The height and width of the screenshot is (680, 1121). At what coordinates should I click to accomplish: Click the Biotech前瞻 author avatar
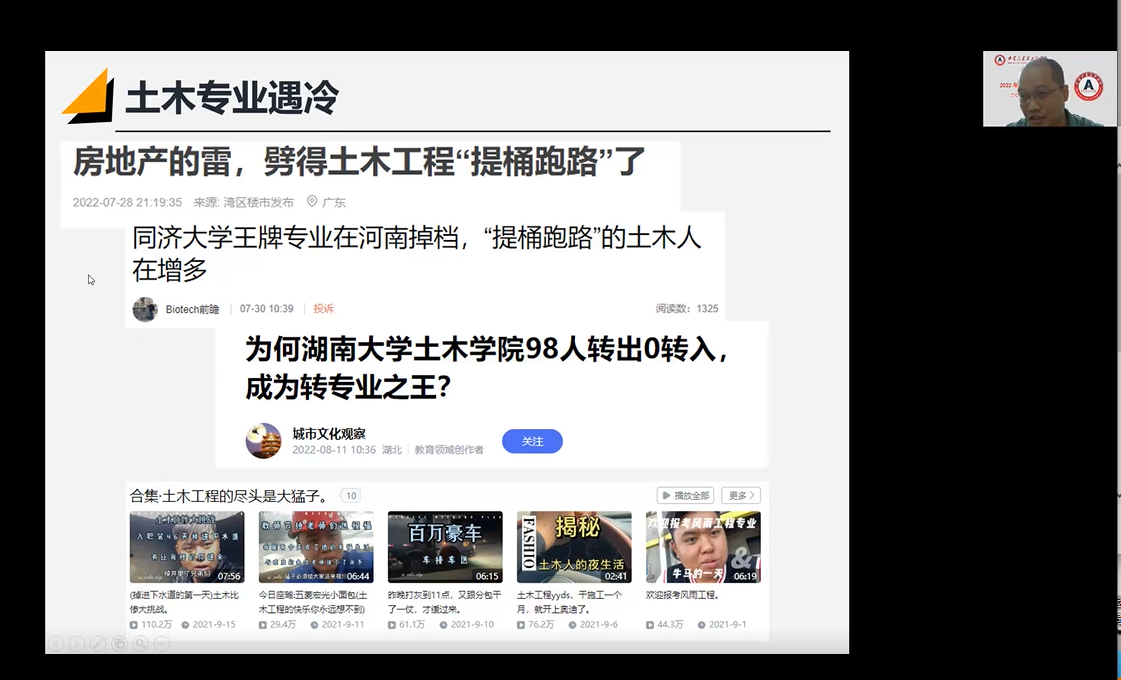point(145,309)
